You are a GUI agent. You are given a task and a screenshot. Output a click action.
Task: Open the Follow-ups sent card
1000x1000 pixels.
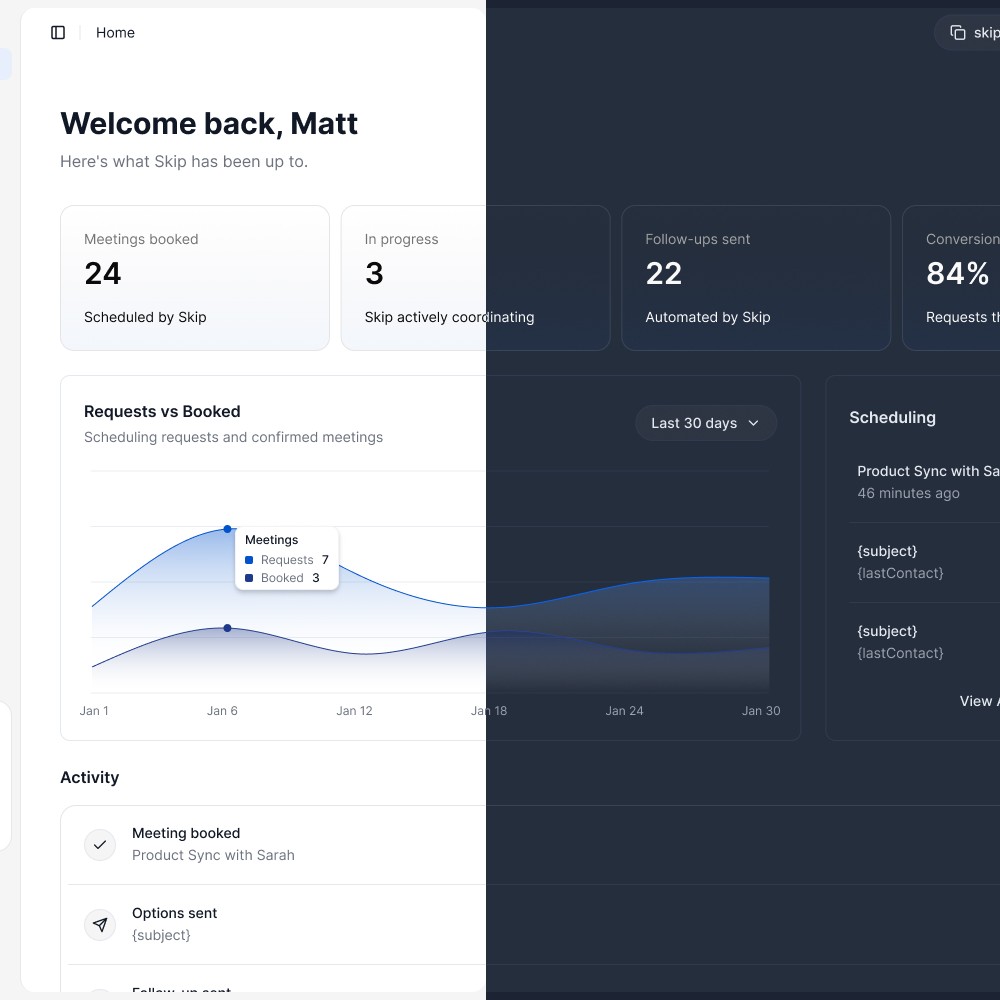[x=756, y=278]
